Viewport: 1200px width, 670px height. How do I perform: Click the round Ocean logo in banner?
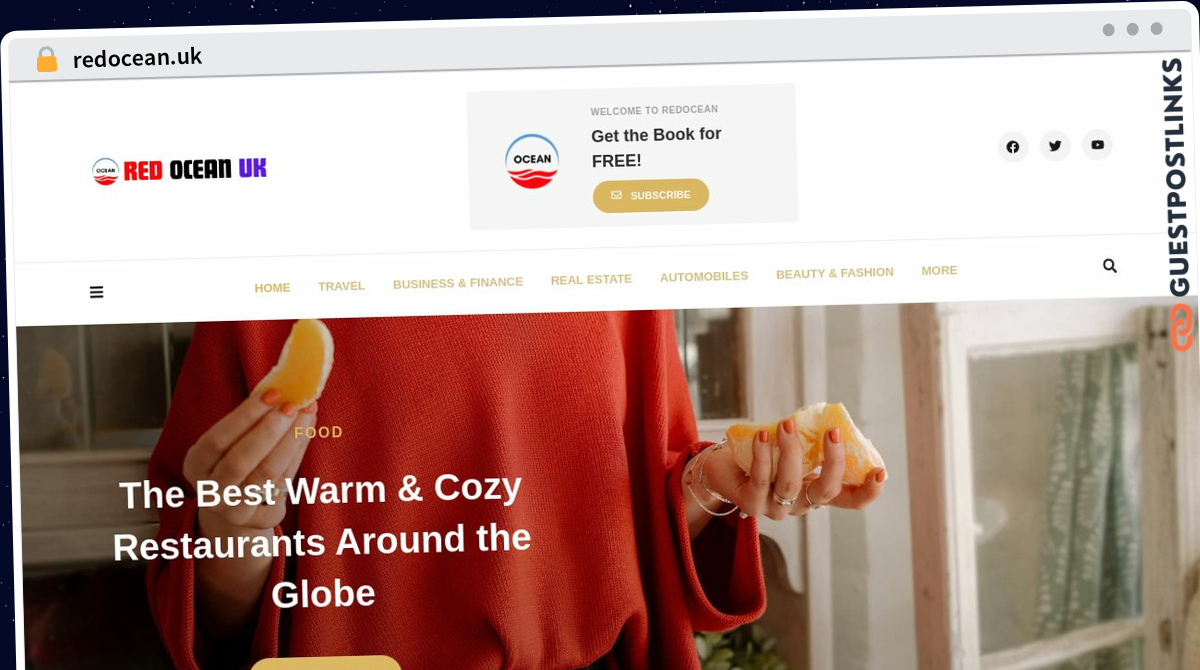(x=532, y=161)
